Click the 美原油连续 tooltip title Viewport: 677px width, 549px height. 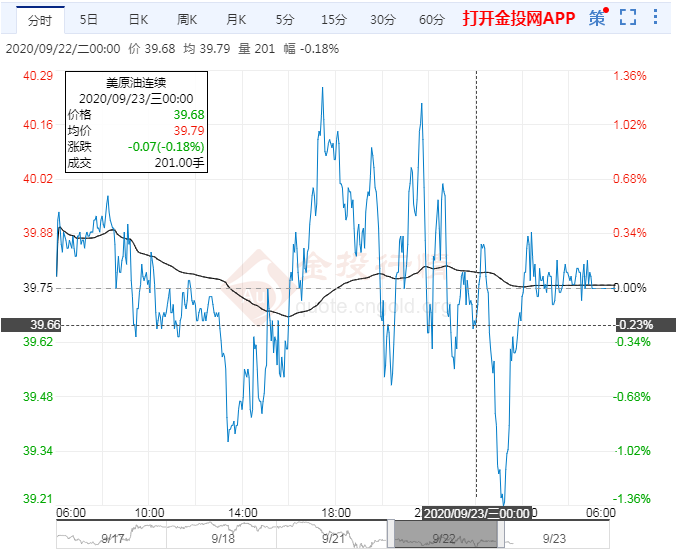pos(135,83)
